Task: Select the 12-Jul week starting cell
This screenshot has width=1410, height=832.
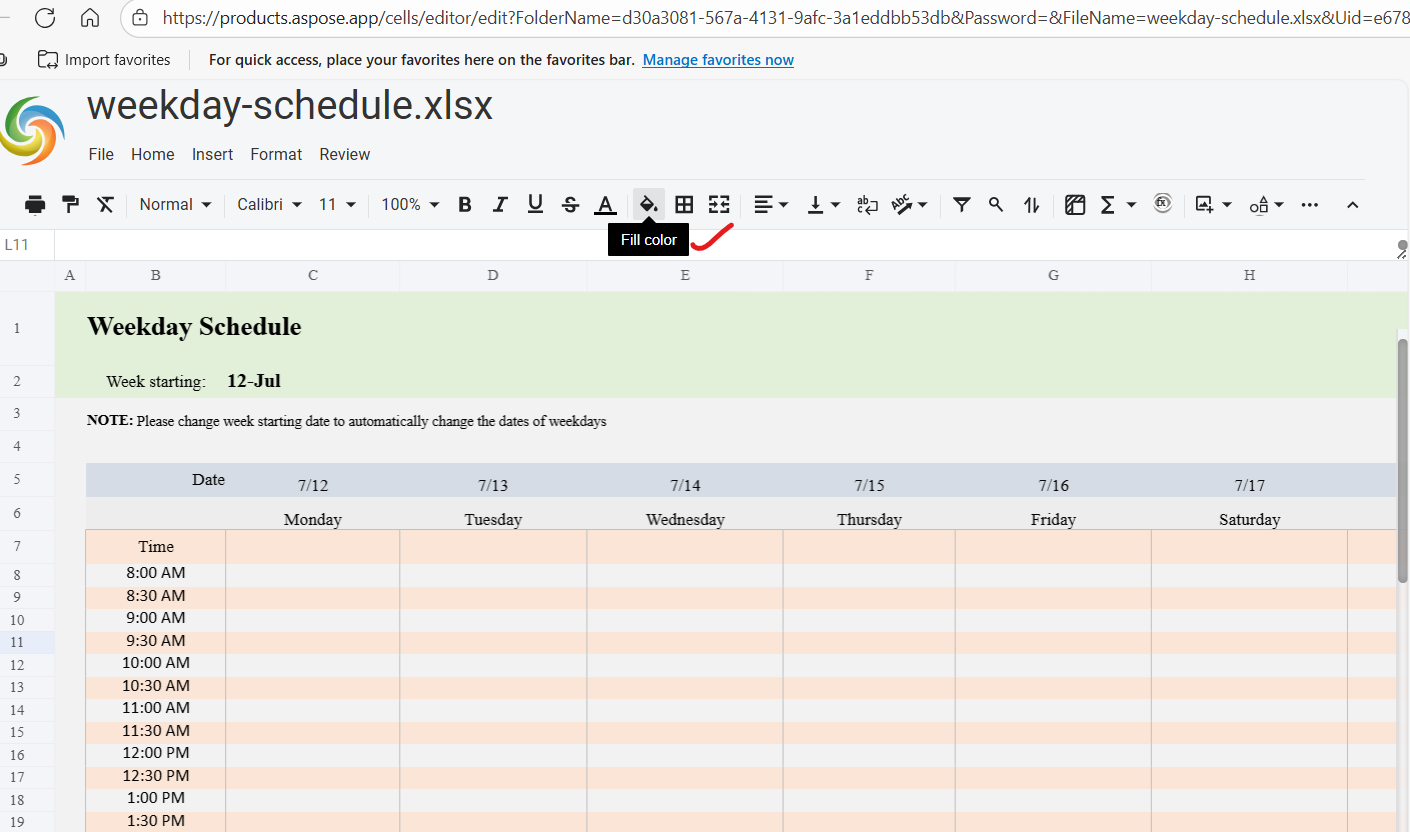Action: coord(254,381)
